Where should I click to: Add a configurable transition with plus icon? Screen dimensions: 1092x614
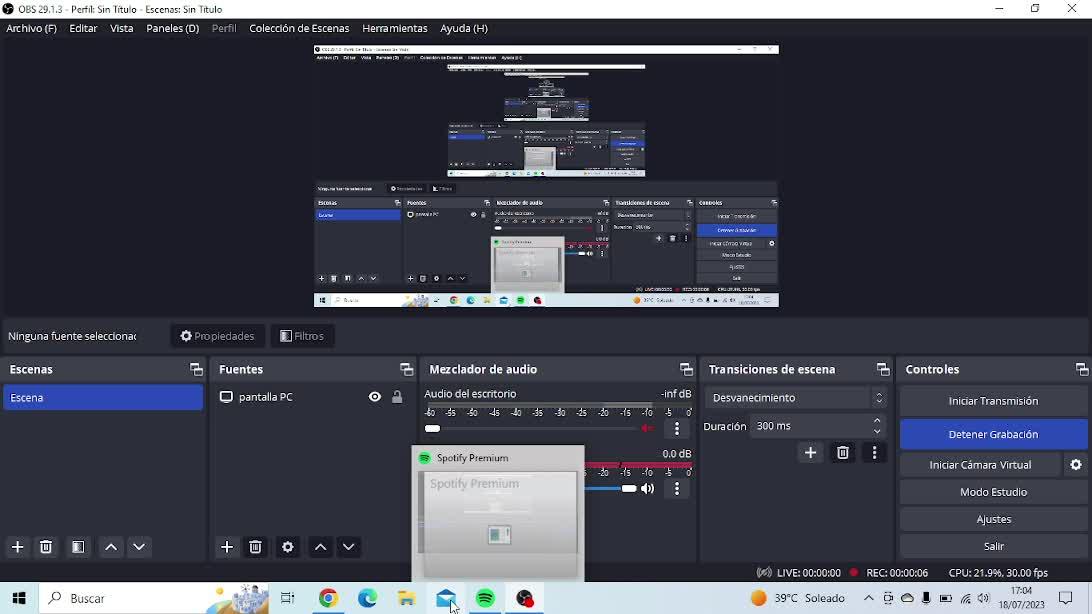[811, 453]
